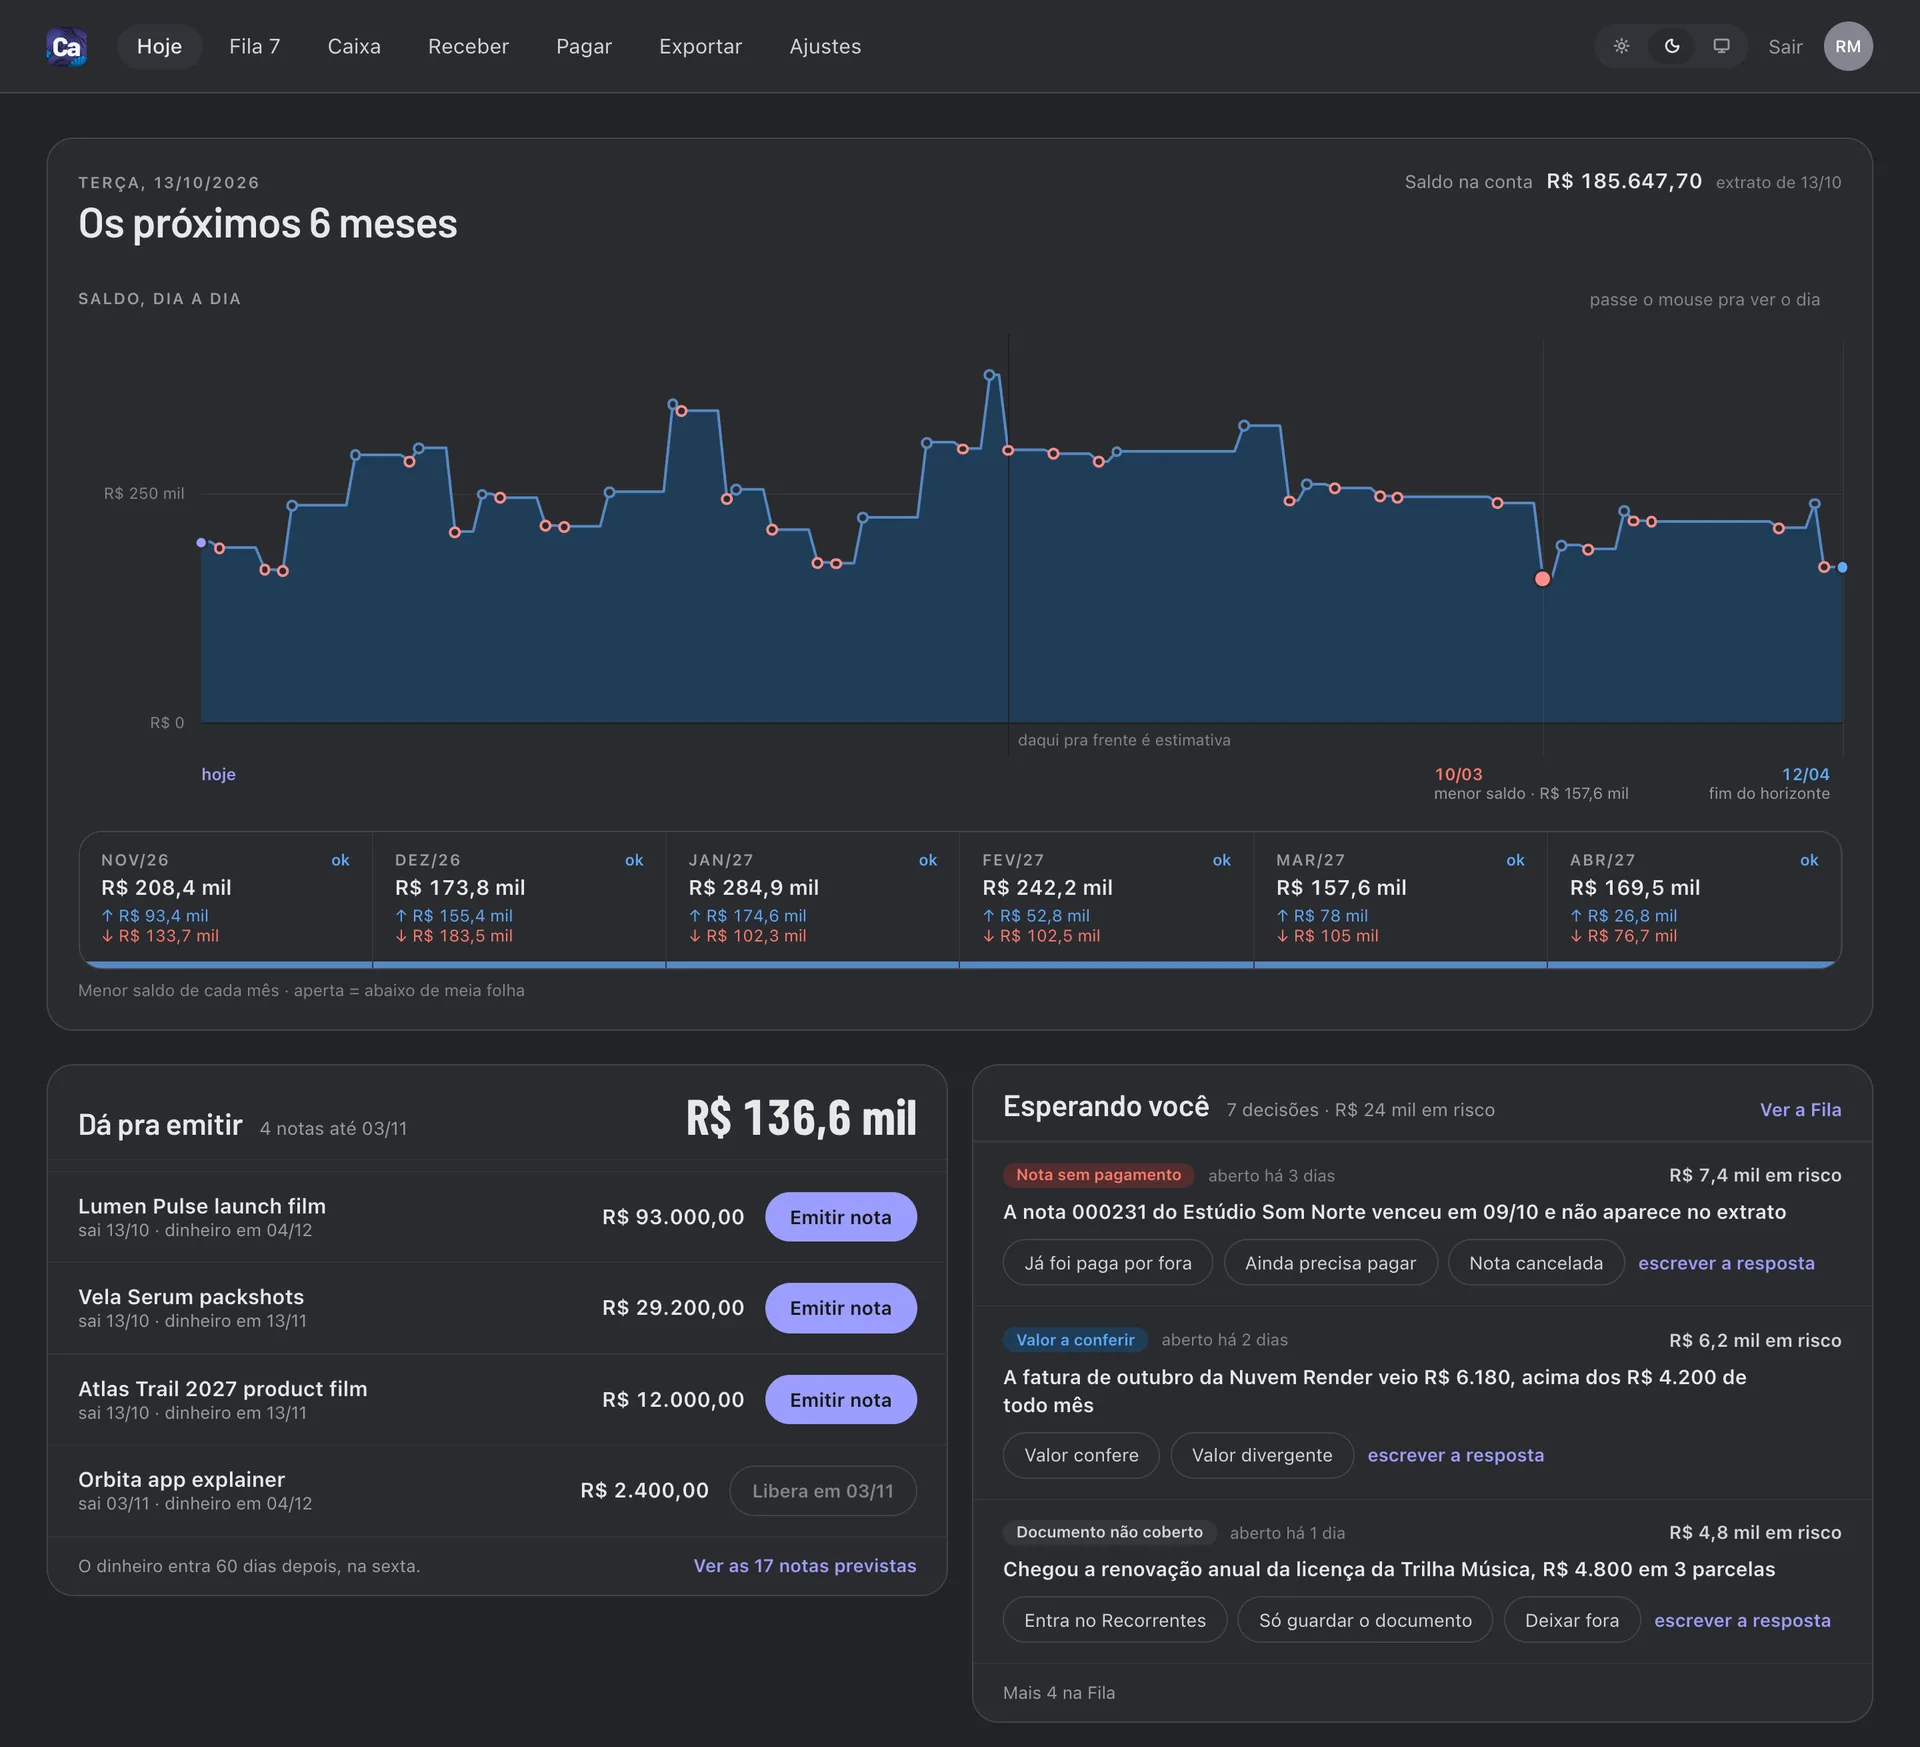The height and width of the screenshot is (1747, 1920).
Task: Choose Já foi paga por fora
Action: 1107,1263
